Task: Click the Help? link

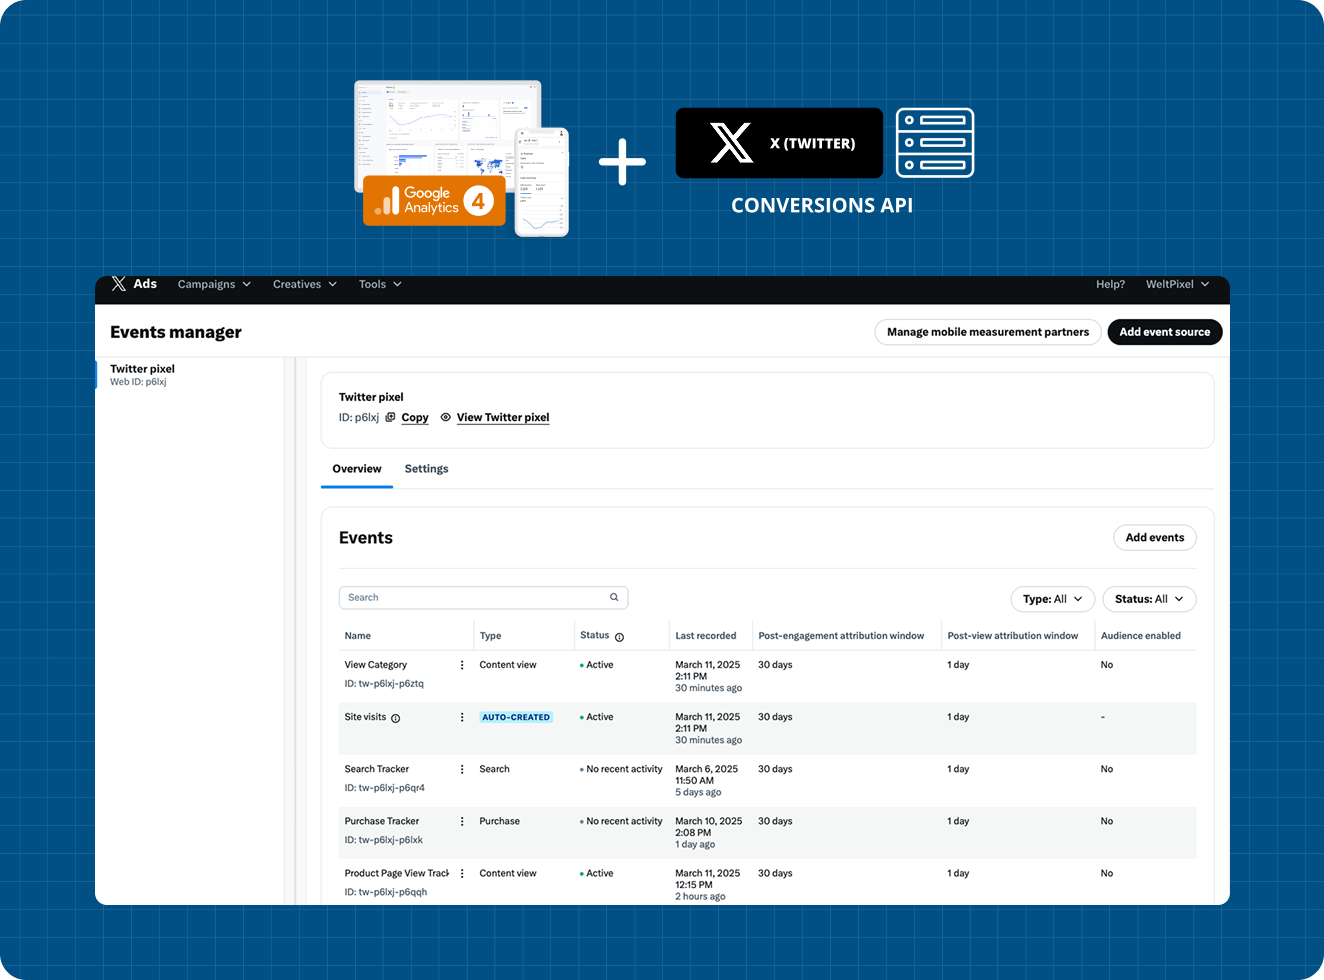Action: 1110,284
